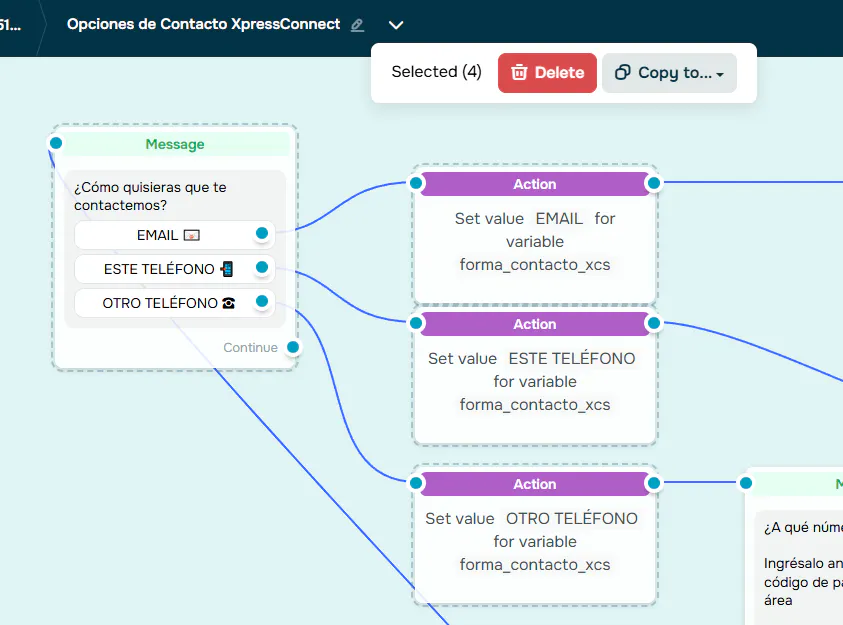Click input connector of EMAIL Action node

pyautogui.click(x=415, y=183)
